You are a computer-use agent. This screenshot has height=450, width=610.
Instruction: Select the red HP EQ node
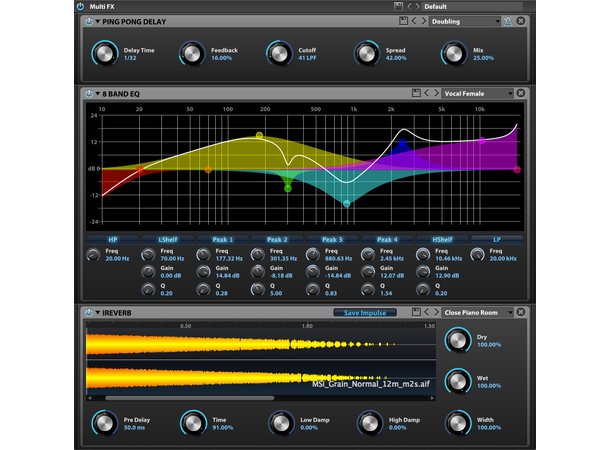[x=140, y=170]
